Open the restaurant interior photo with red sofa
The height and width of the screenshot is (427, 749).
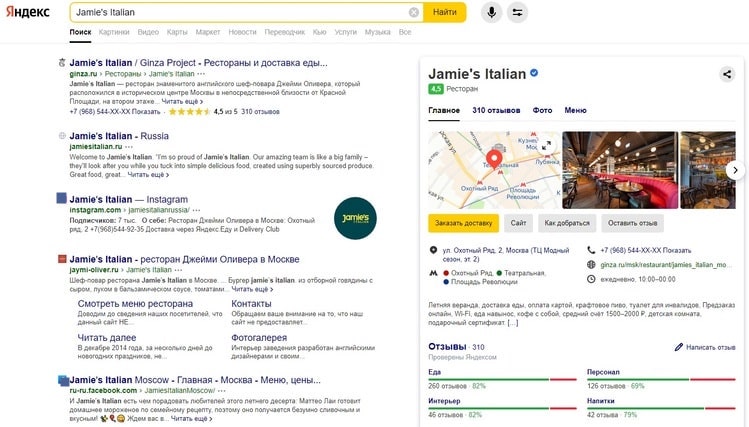click(x=620, y=170)
